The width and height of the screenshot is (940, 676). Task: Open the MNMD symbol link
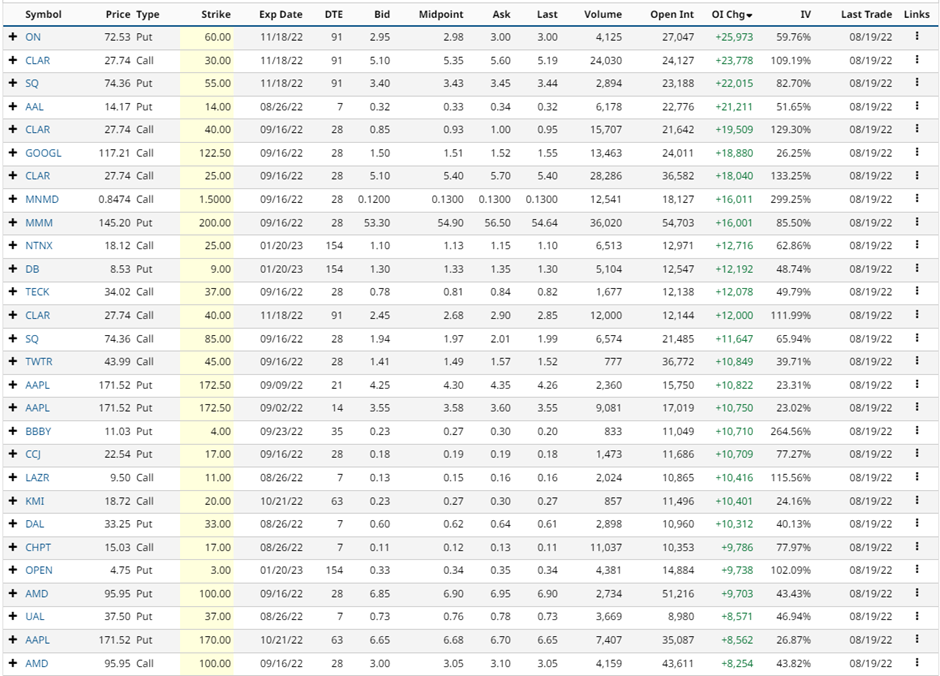pos(42,199)
